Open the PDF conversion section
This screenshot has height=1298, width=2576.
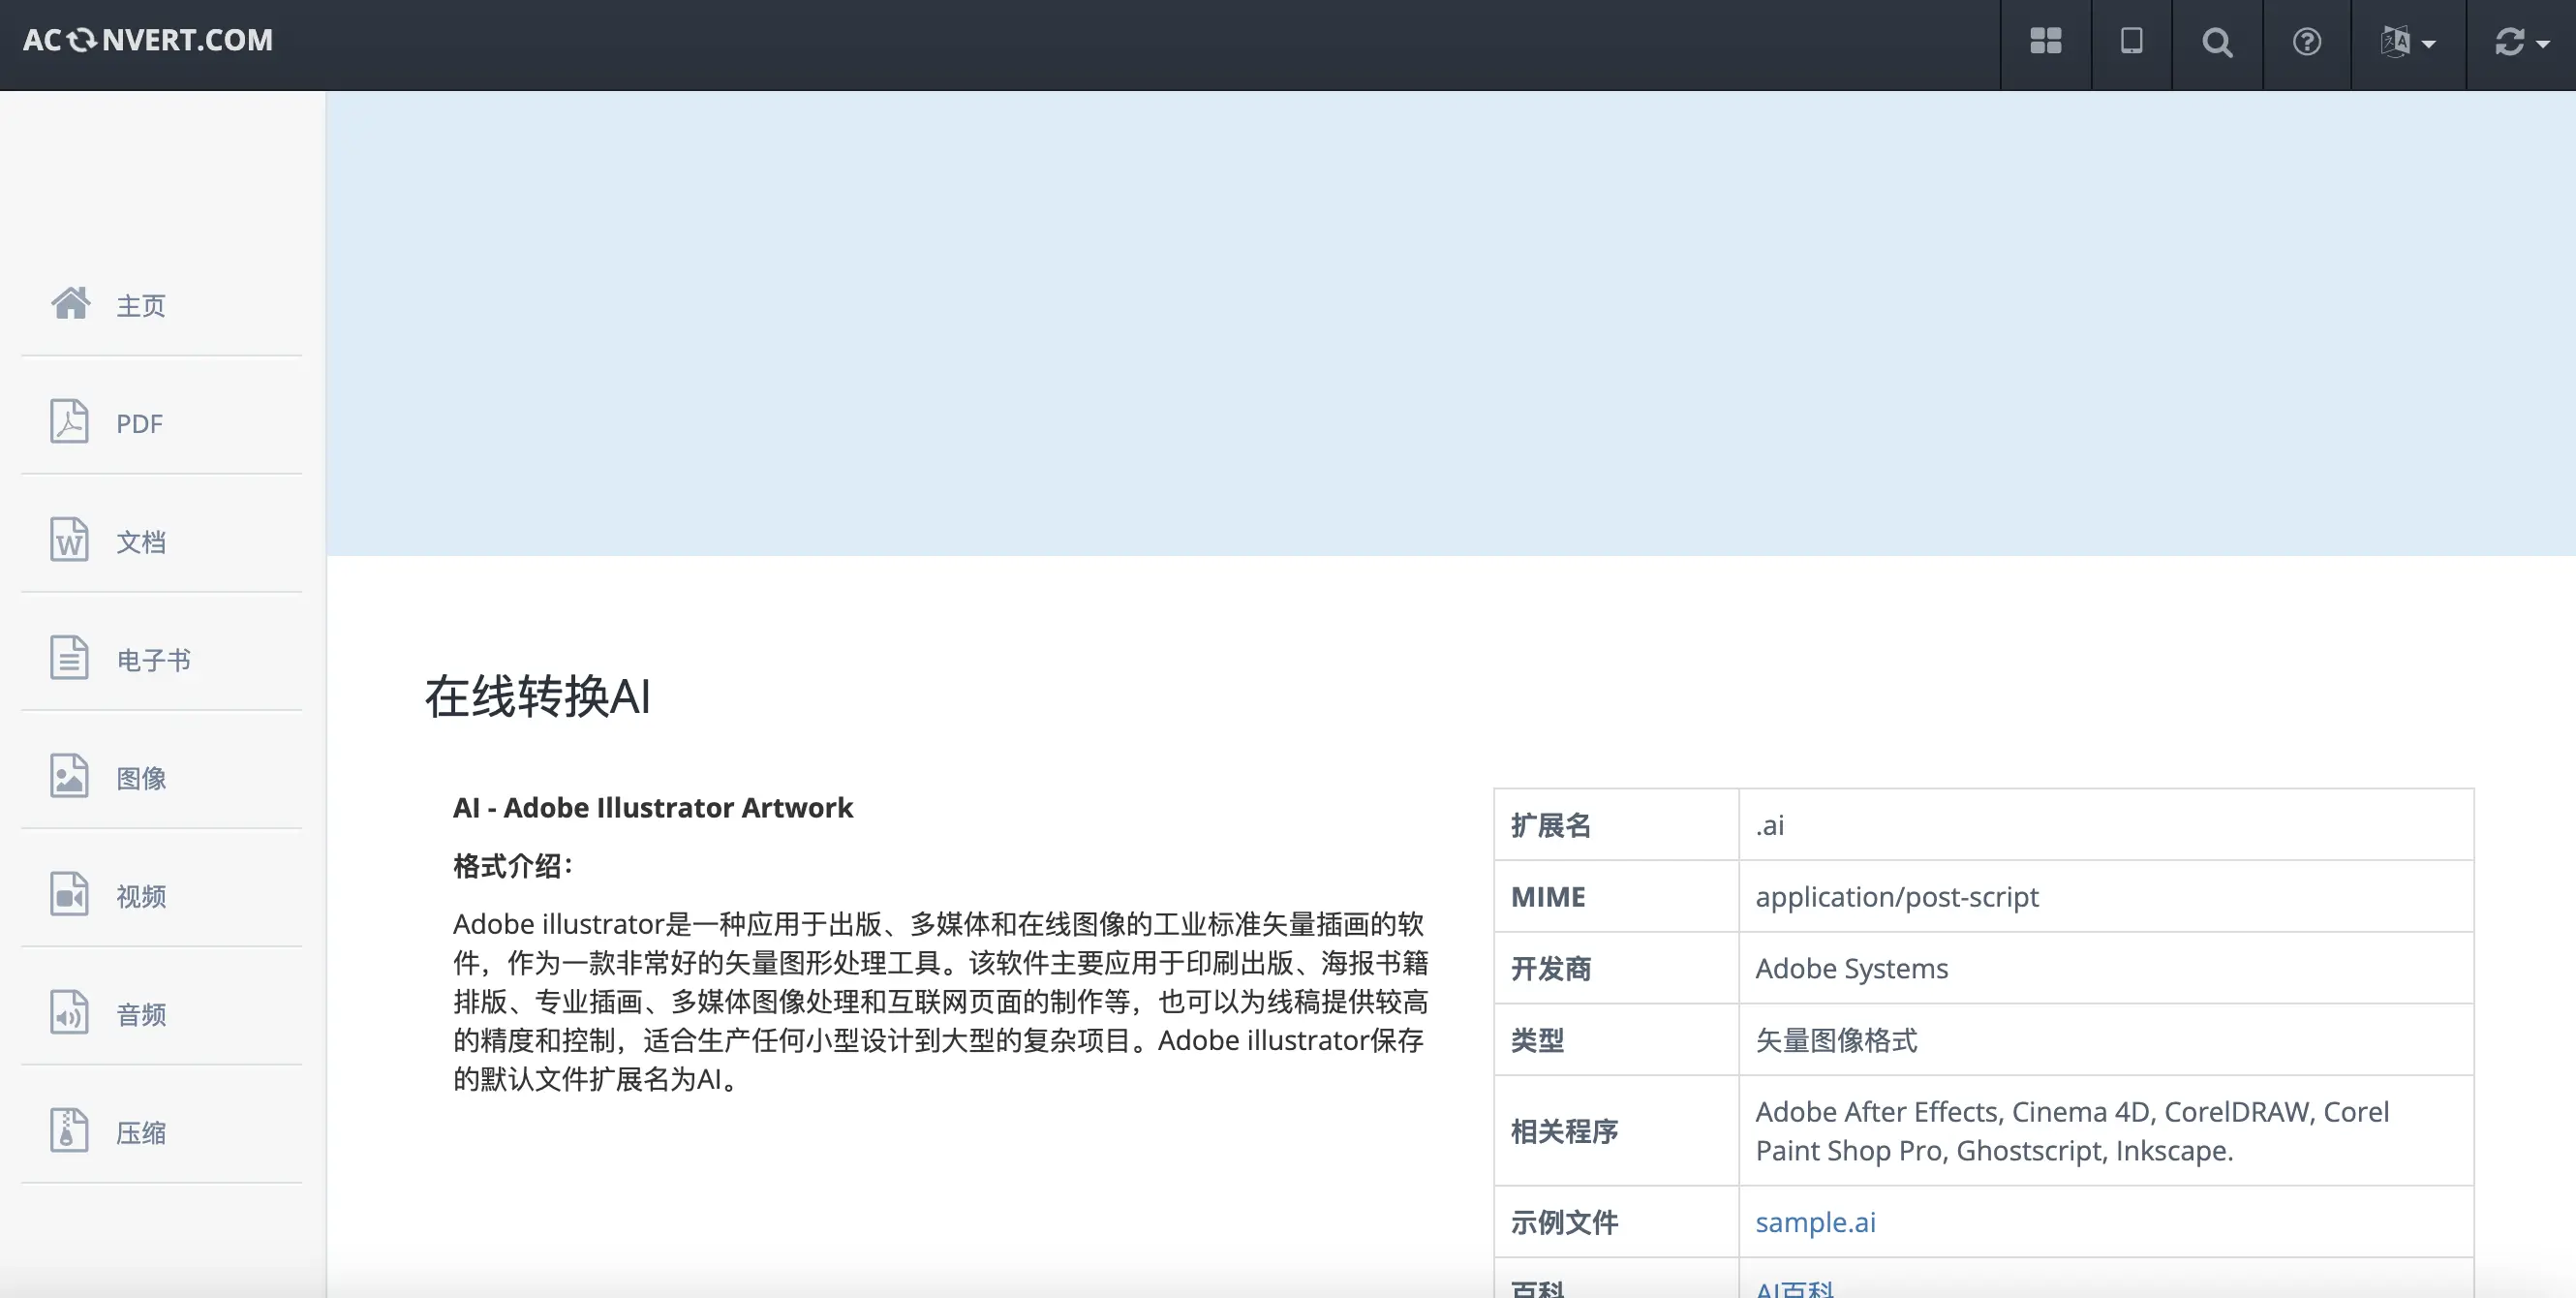[139, 423]
